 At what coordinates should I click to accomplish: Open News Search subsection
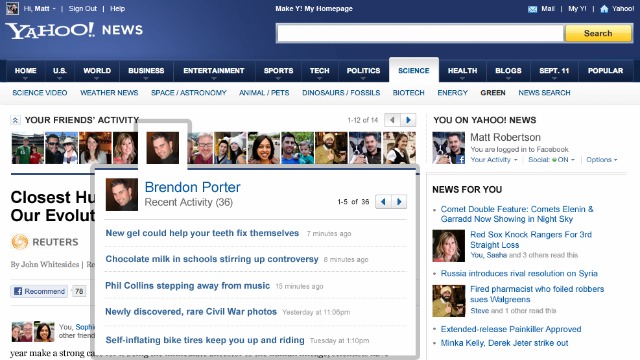click(x=544, y=93)
